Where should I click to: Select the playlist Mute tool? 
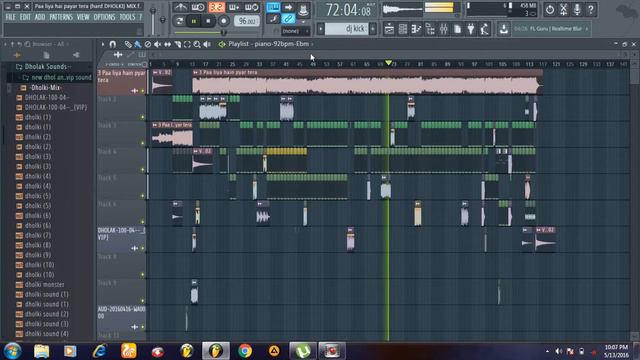(158, 44)
